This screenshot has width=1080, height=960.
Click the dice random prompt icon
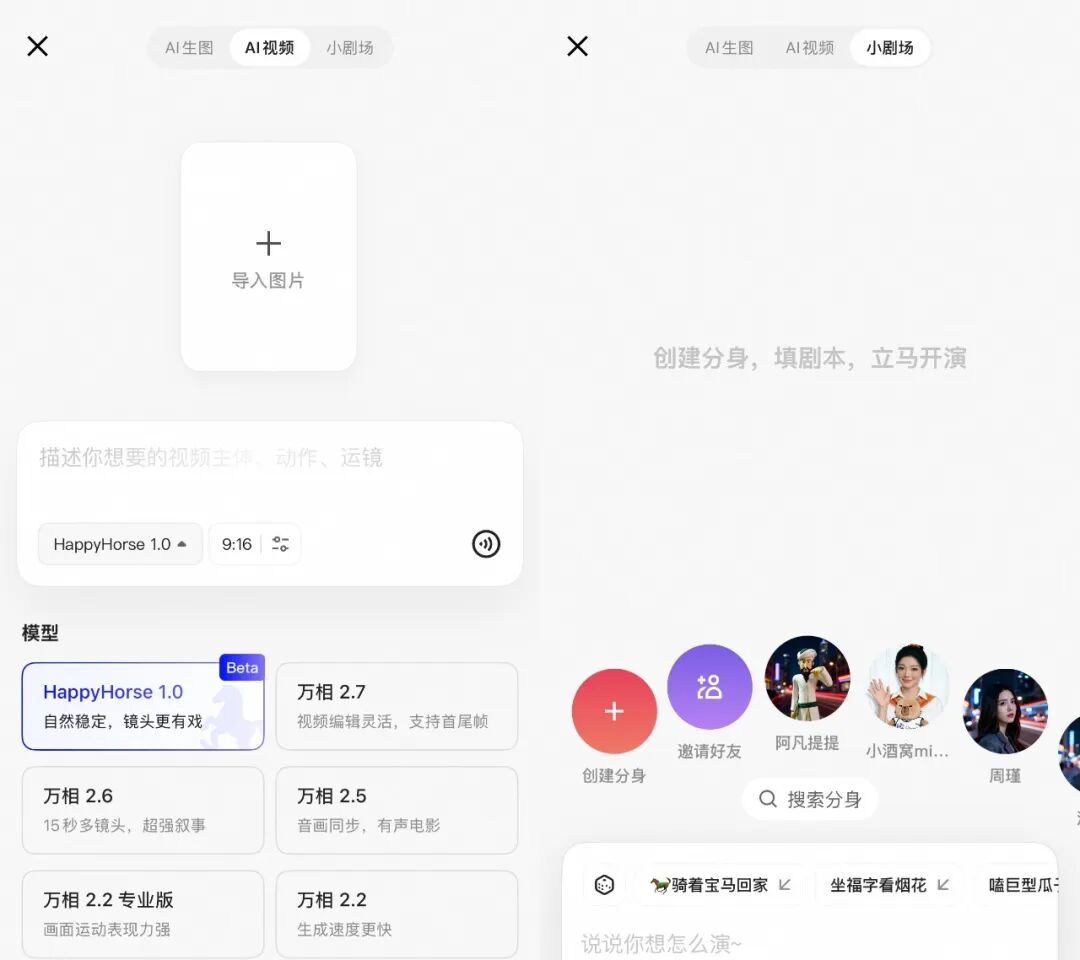click(604, 885)
